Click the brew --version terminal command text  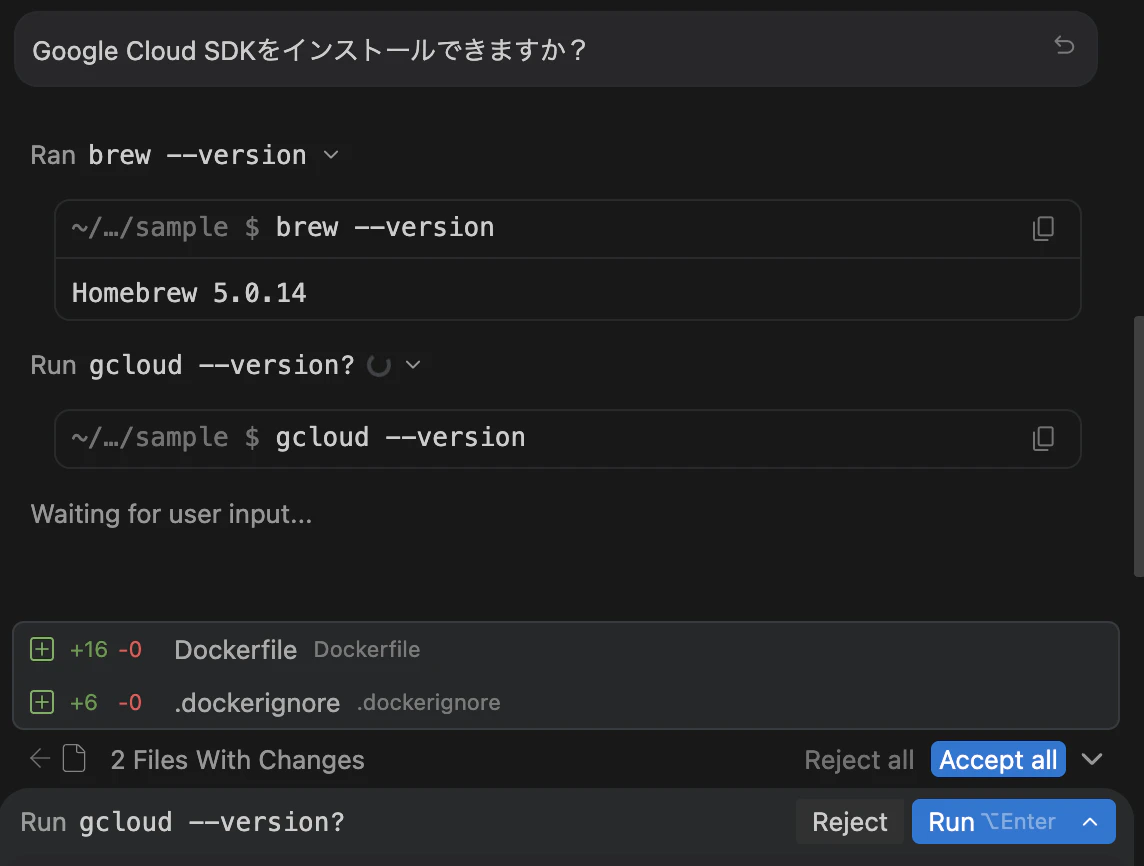coord(385,228)
